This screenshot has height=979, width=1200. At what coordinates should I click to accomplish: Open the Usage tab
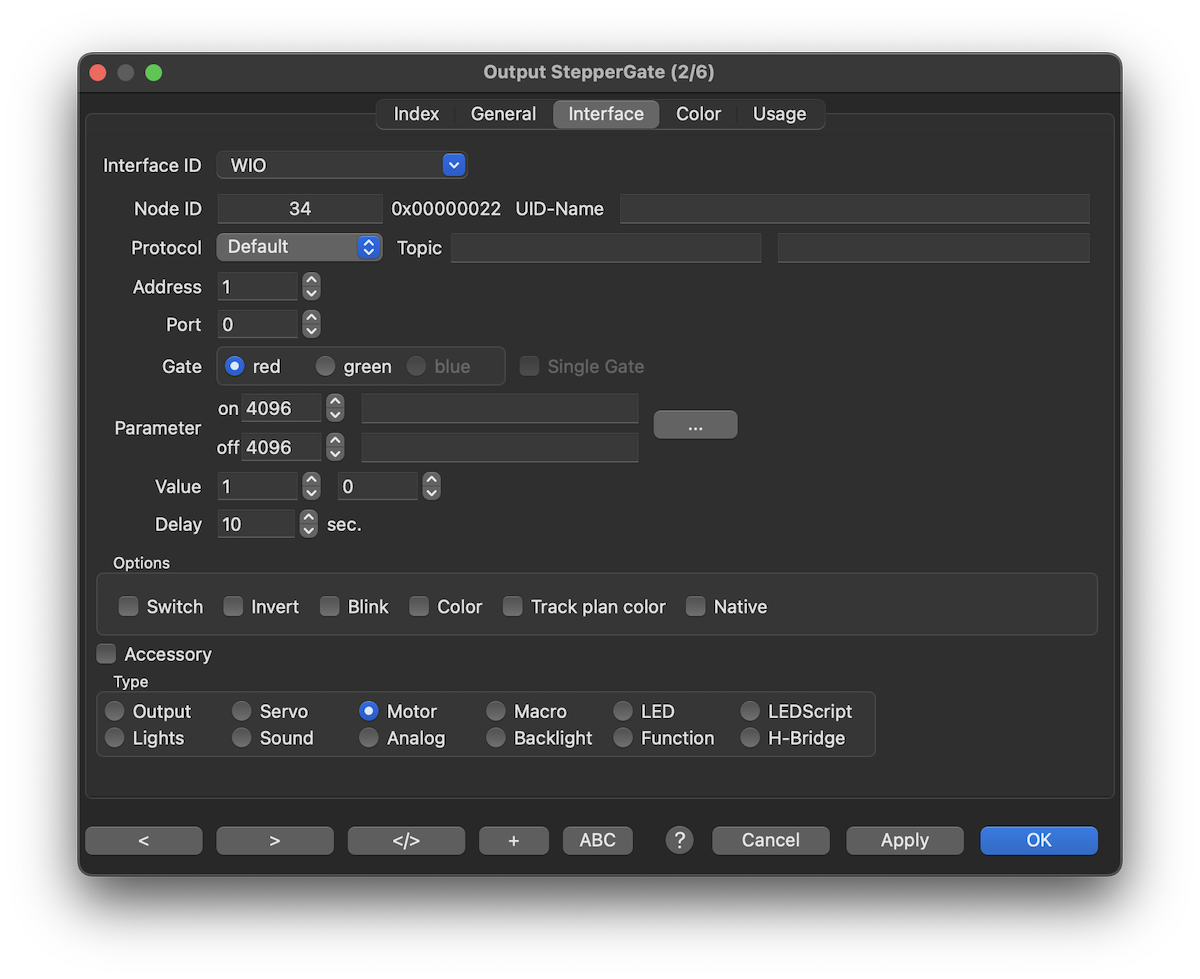(779, 114)
